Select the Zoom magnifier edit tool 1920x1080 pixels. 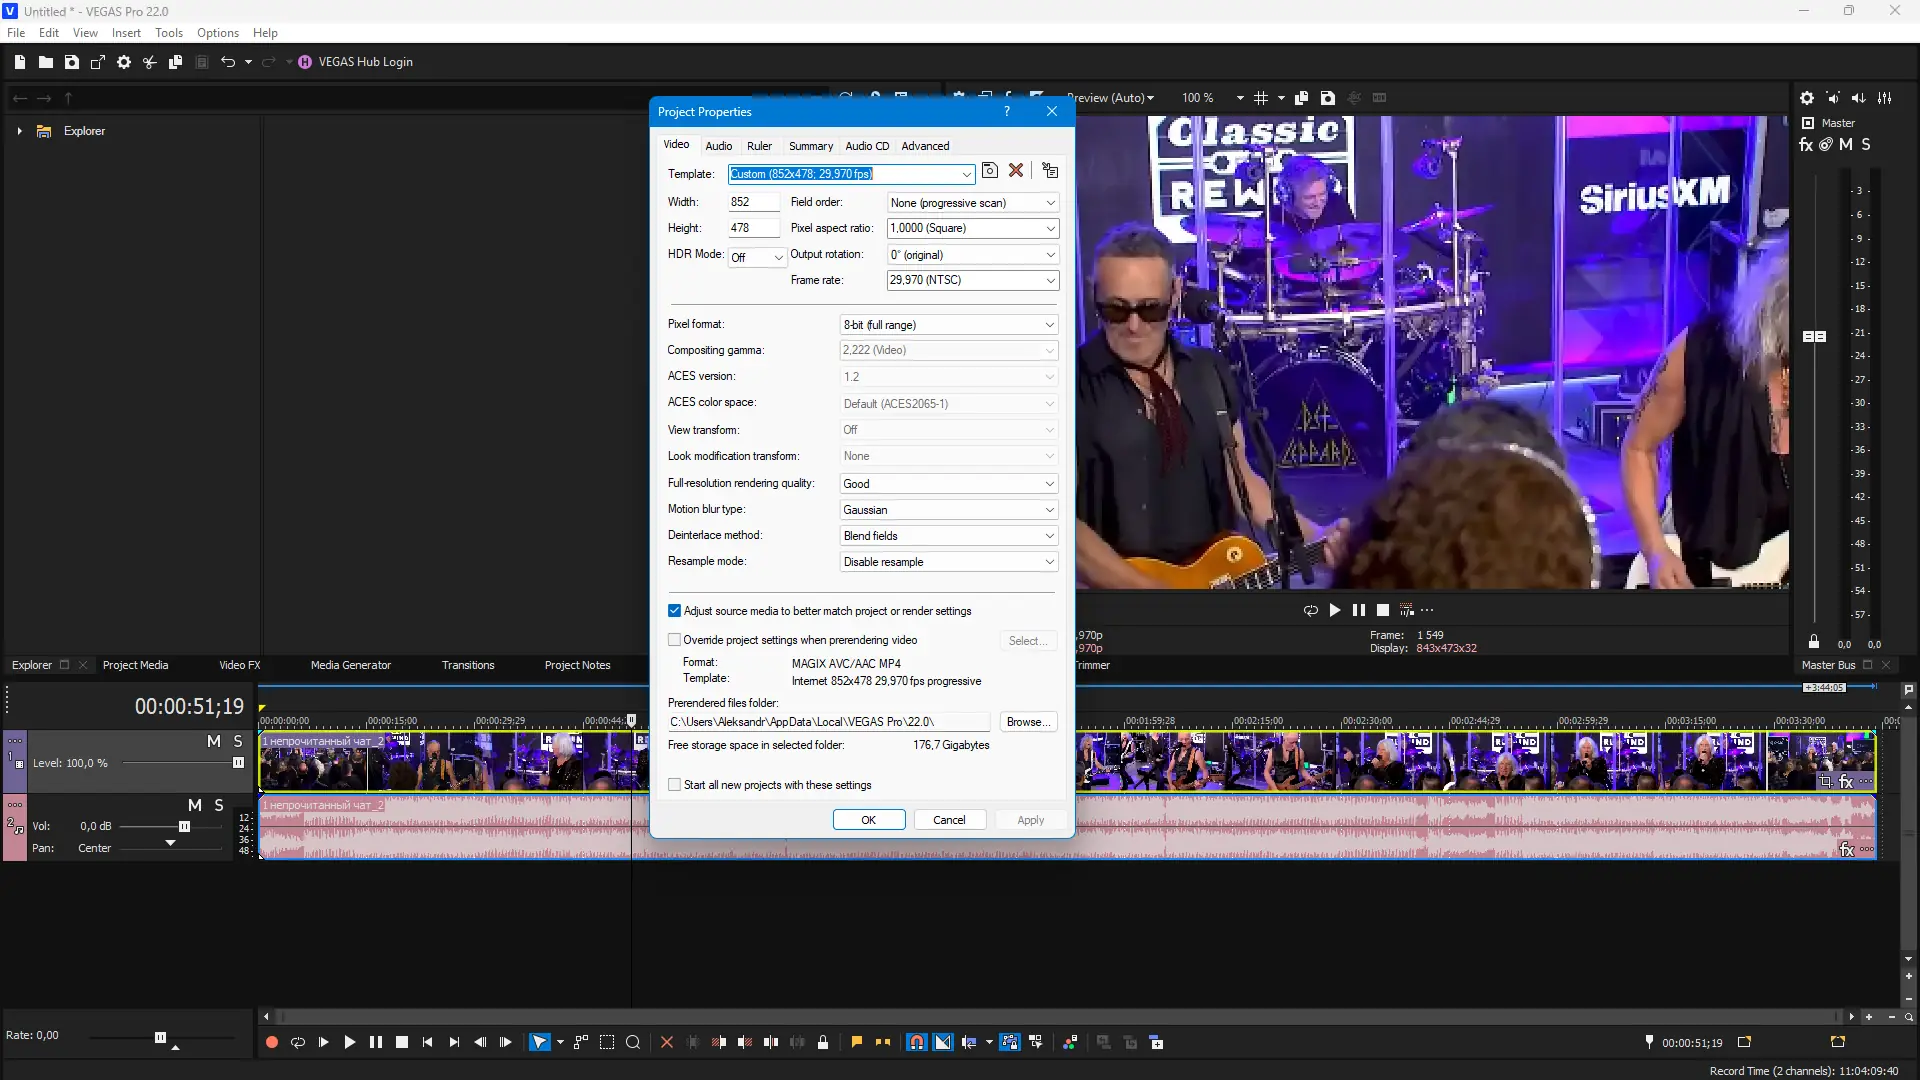click(633, 1042)
